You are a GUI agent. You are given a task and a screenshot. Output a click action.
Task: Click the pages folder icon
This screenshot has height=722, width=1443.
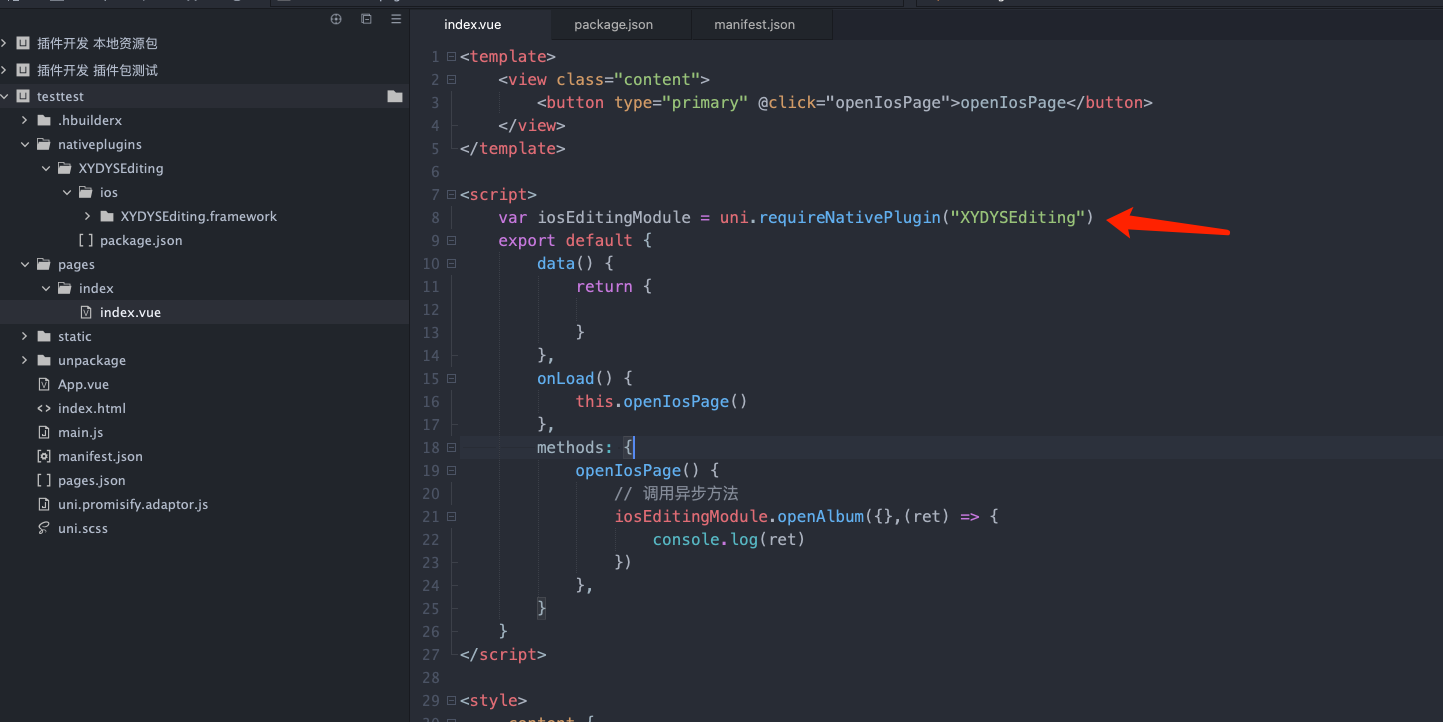point(44,264)
